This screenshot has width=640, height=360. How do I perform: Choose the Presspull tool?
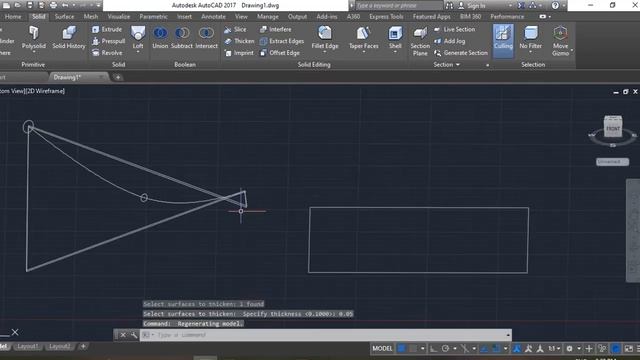109,41
